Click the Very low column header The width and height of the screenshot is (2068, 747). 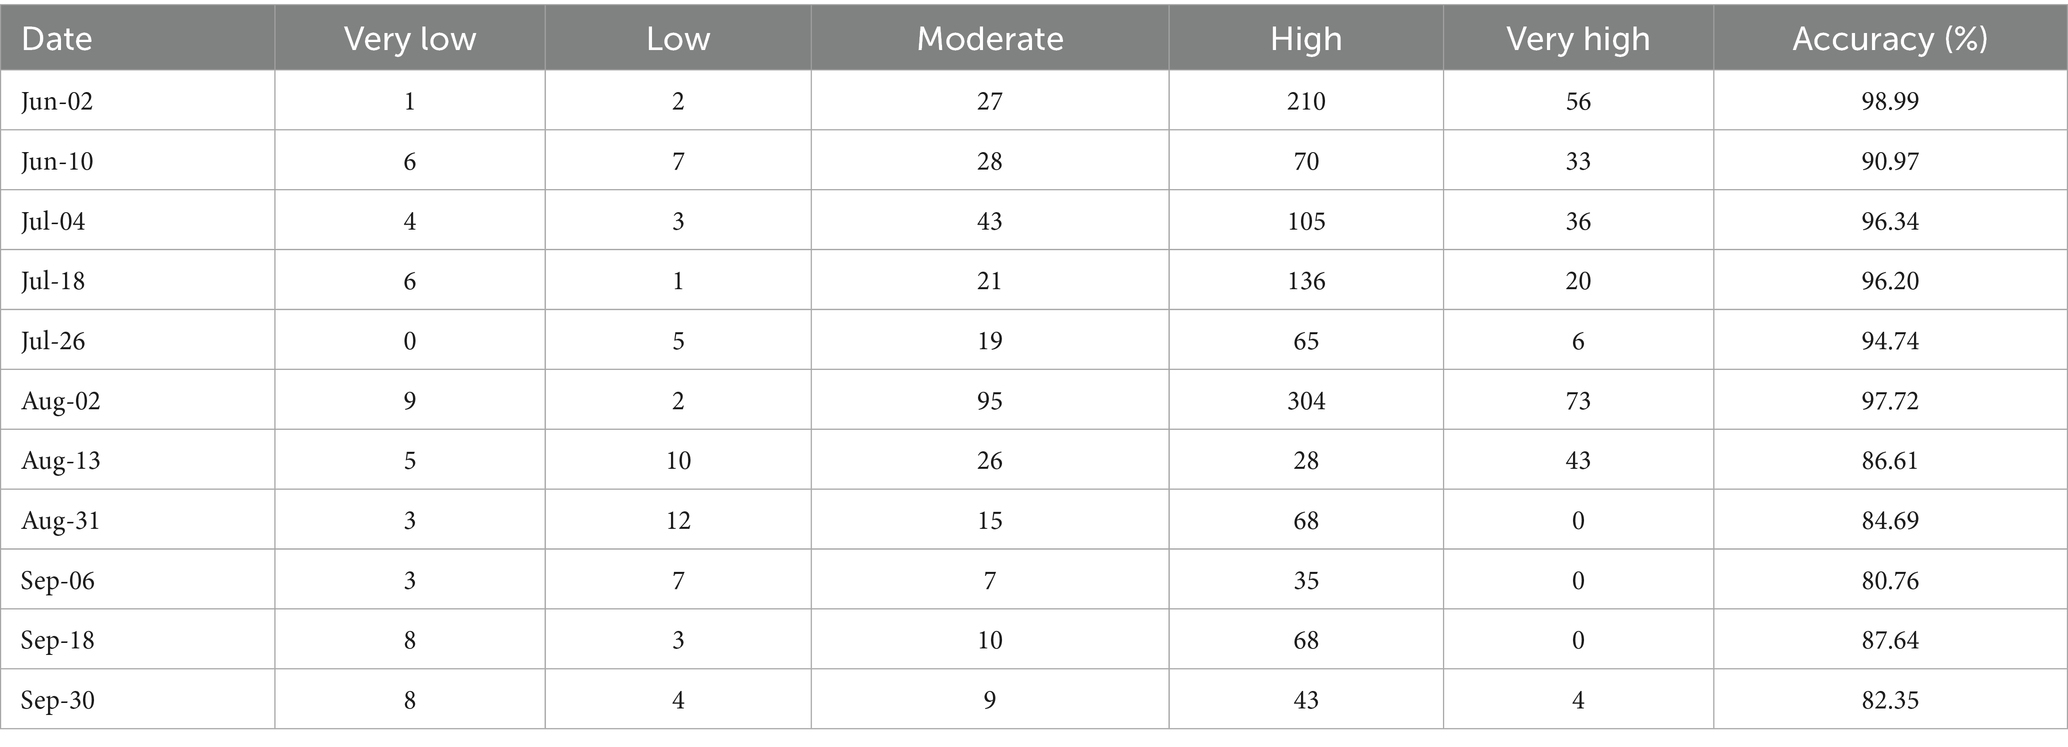410,39
